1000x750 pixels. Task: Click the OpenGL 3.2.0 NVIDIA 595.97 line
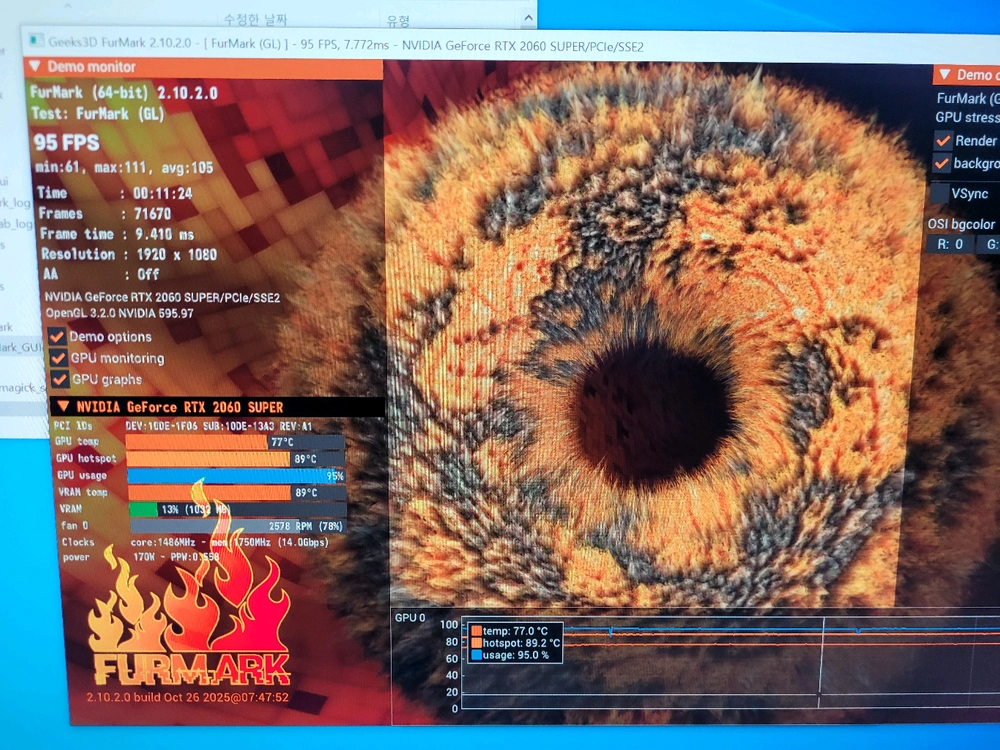coord(119,313)
